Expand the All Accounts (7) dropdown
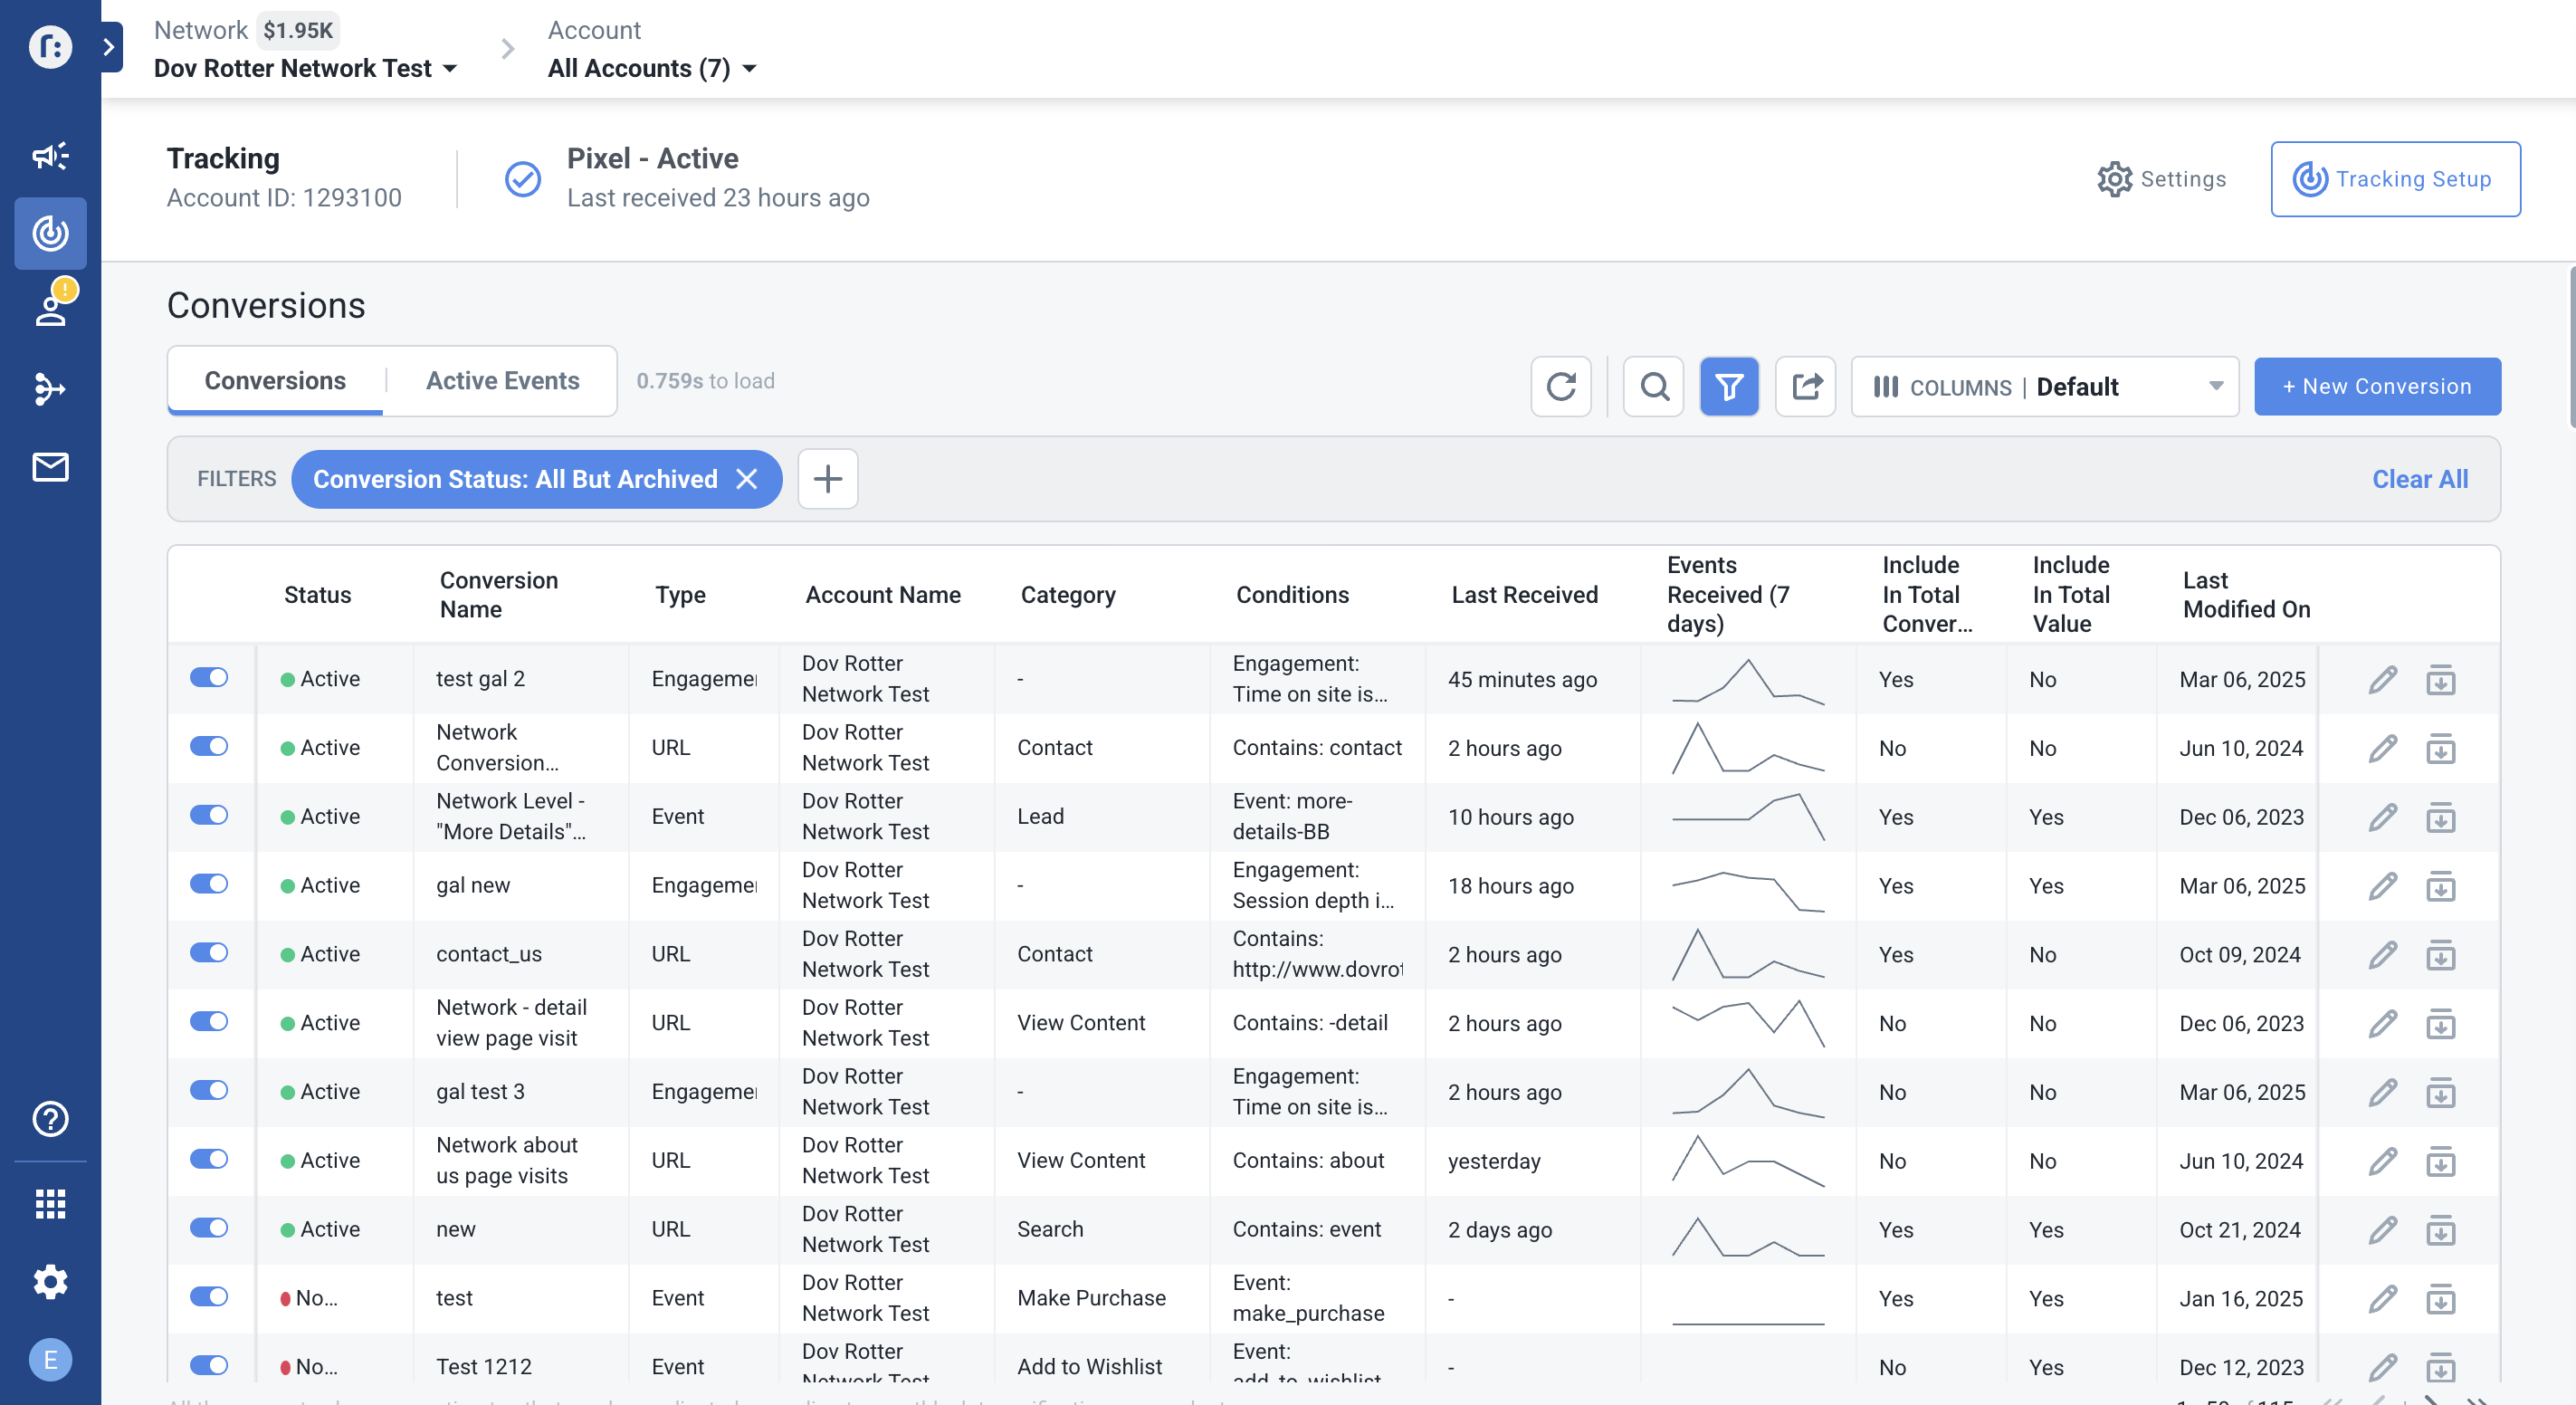This screenshot has height=1405, width=2576. click(651, 68)
